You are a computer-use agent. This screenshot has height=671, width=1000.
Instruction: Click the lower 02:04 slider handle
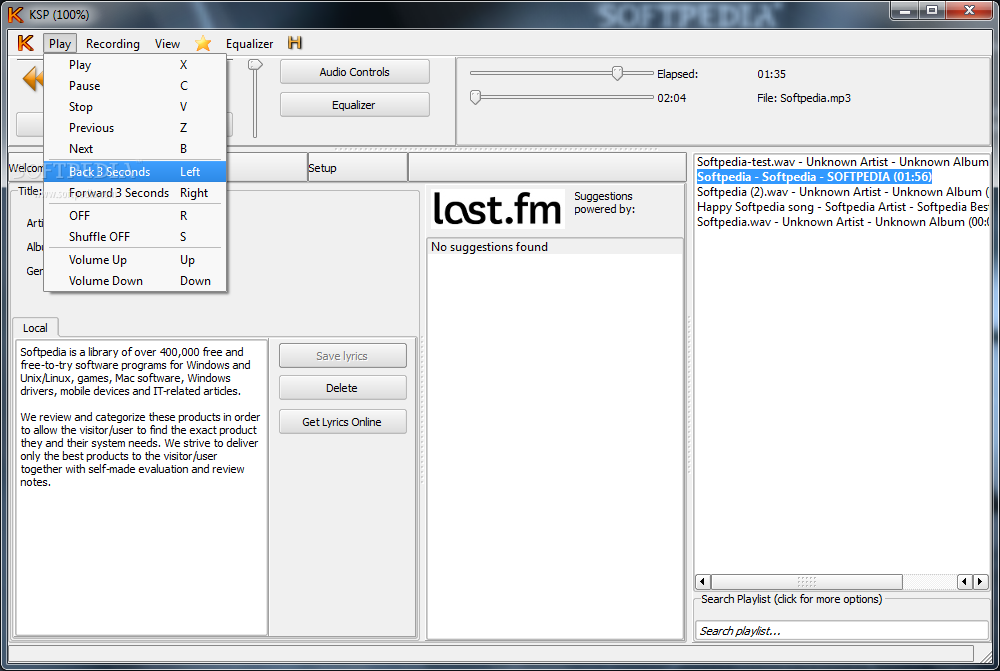tap(475, 97)
